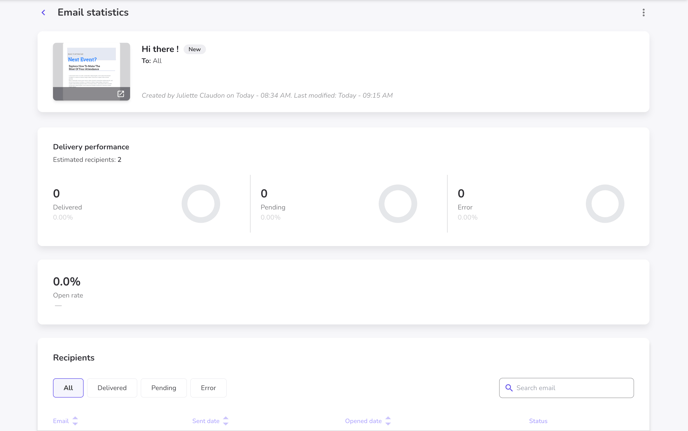Switch to the Delivered recipients filter
The height and width of the screenshot is (431, 688).
[112, 388]
